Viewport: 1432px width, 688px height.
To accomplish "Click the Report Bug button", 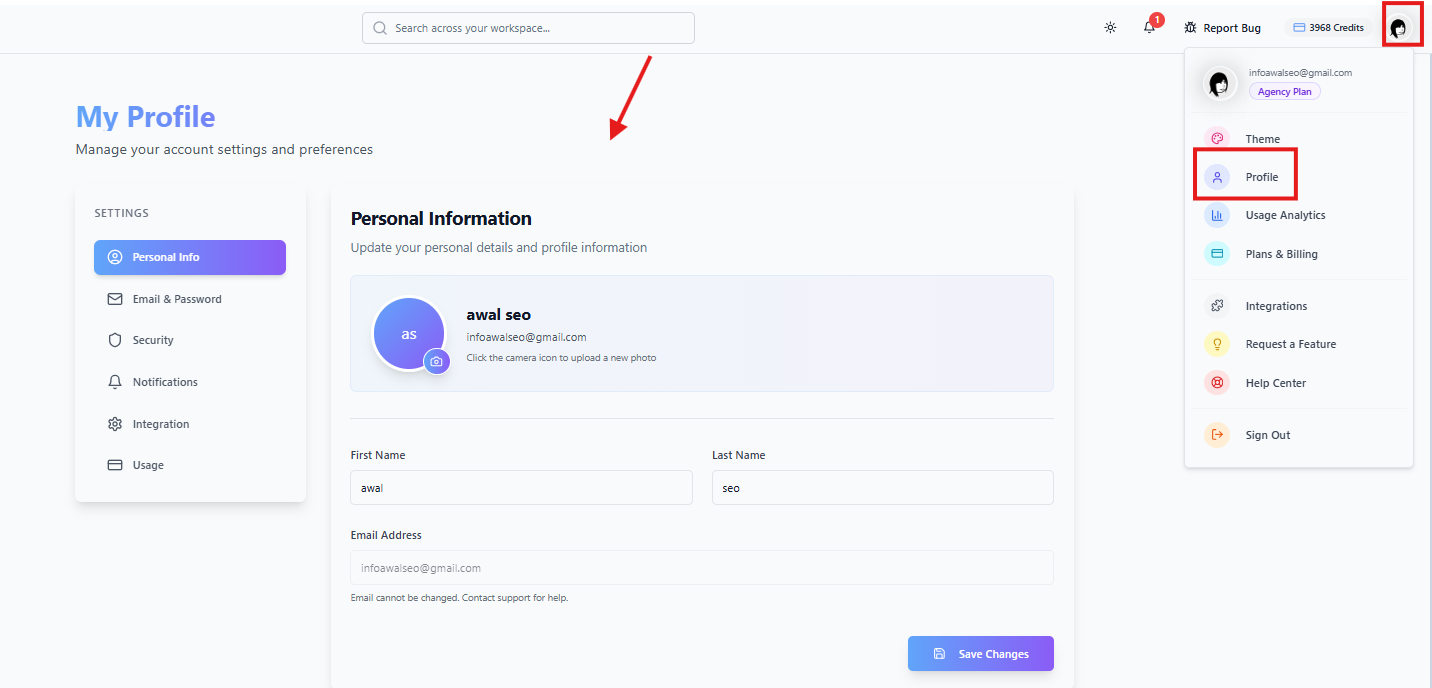I will [1222, 28].
